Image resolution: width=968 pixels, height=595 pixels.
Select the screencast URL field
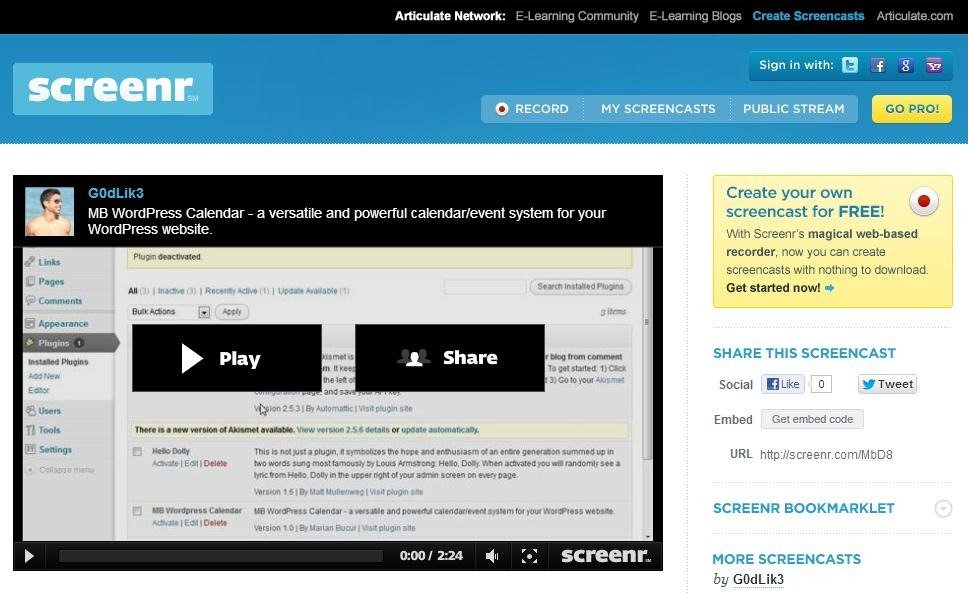(826, 455)
